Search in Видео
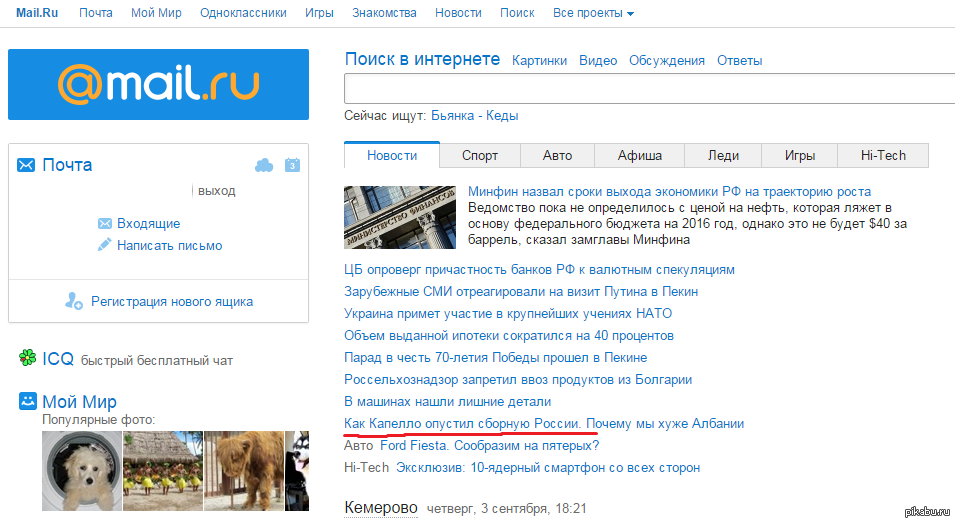 (x=598, y=60)
